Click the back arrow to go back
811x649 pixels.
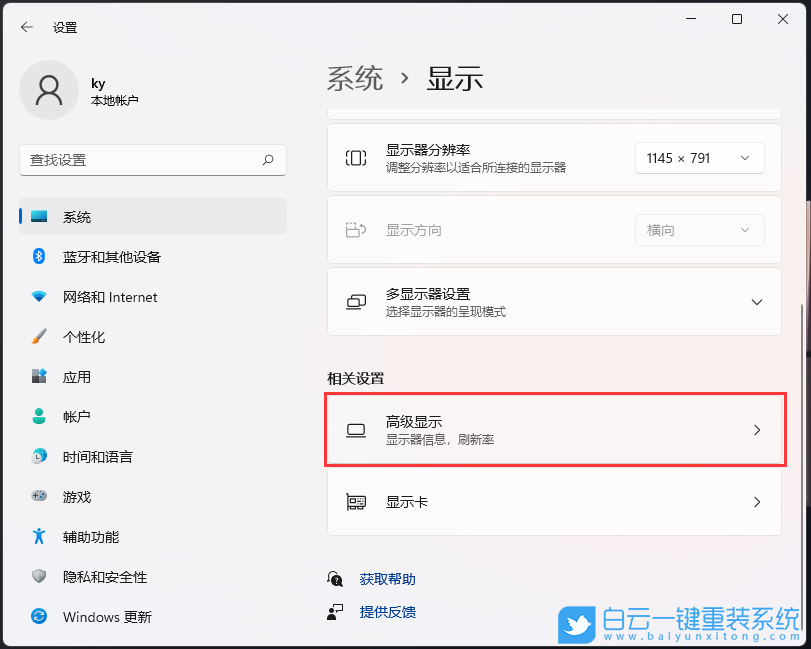[27, 27]
